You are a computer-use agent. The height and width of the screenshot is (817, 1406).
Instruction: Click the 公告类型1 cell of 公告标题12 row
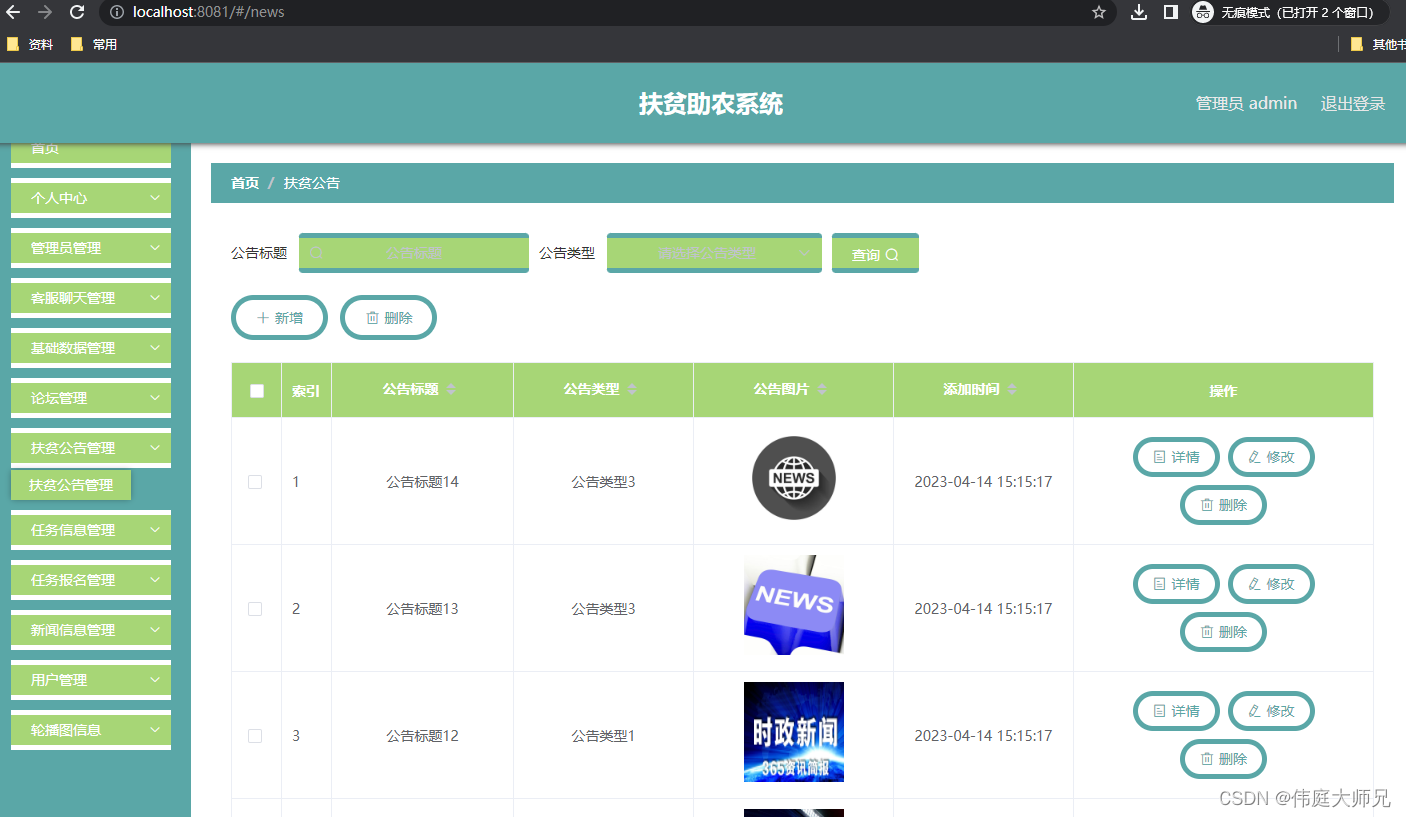(603, 736)
